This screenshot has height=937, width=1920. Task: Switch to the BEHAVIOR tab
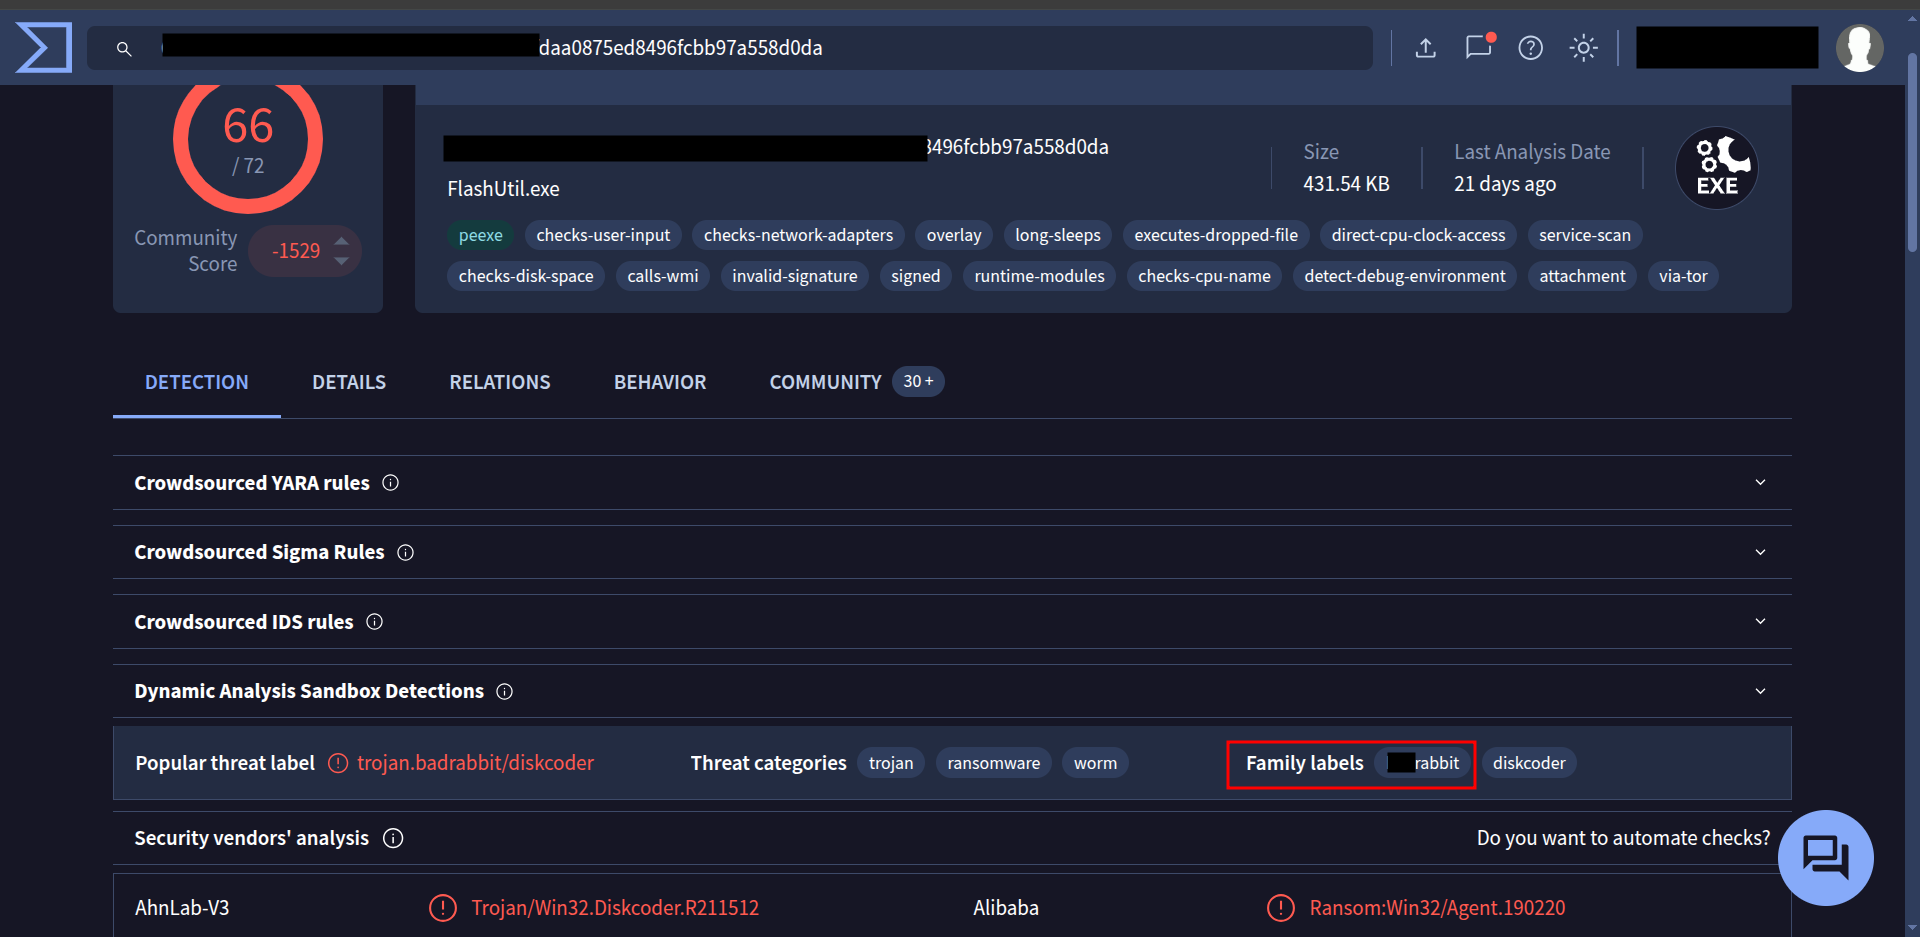(660, 381)
